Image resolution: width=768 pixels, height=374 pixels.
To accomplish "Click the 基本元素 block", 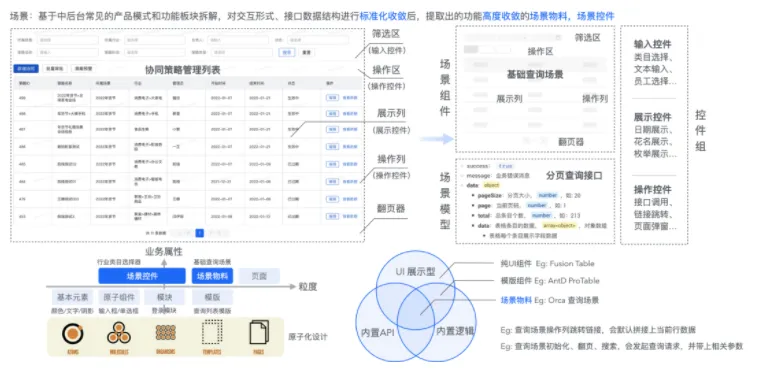I will tap(72, 297).
